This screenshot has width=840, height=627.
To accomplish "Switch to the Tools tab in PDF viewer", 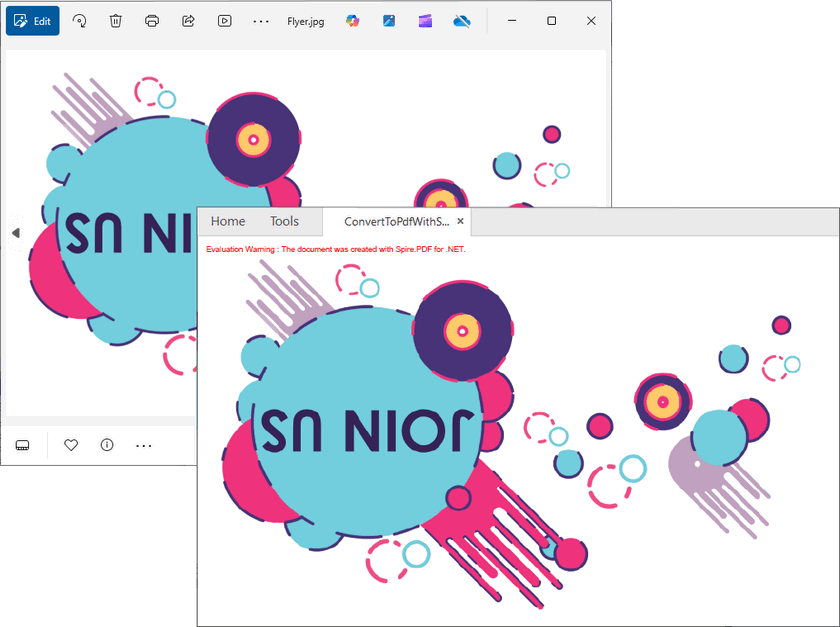I will click(284, 221).
